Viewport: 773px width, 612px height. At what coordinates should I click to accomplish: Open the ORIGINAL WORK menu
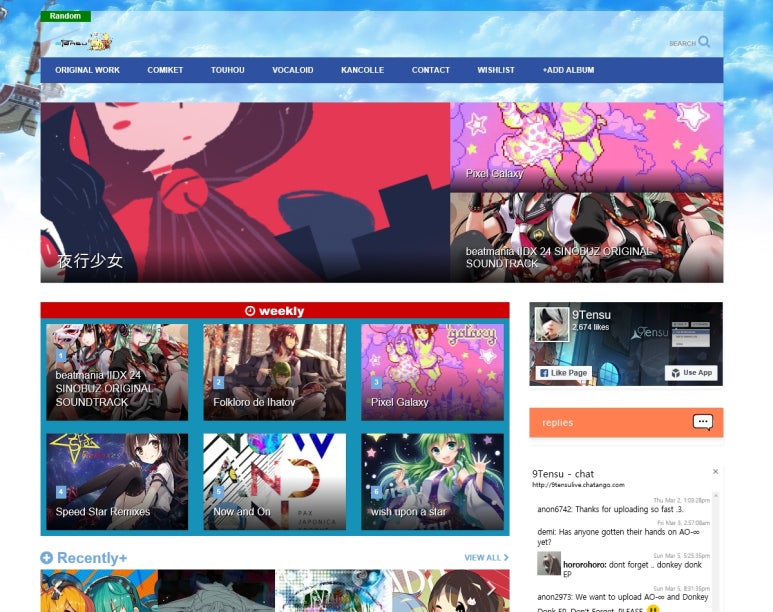[x=87, y=70]
